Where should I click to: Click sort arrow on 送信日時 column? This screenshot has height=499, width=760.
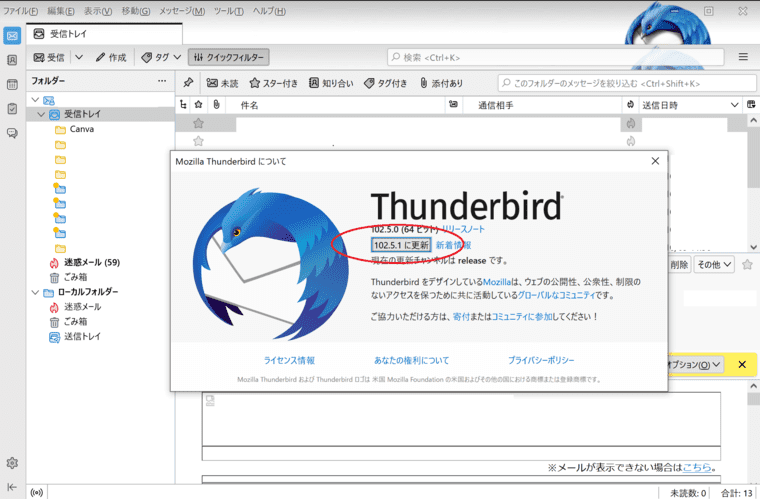[x=734, y=105]
